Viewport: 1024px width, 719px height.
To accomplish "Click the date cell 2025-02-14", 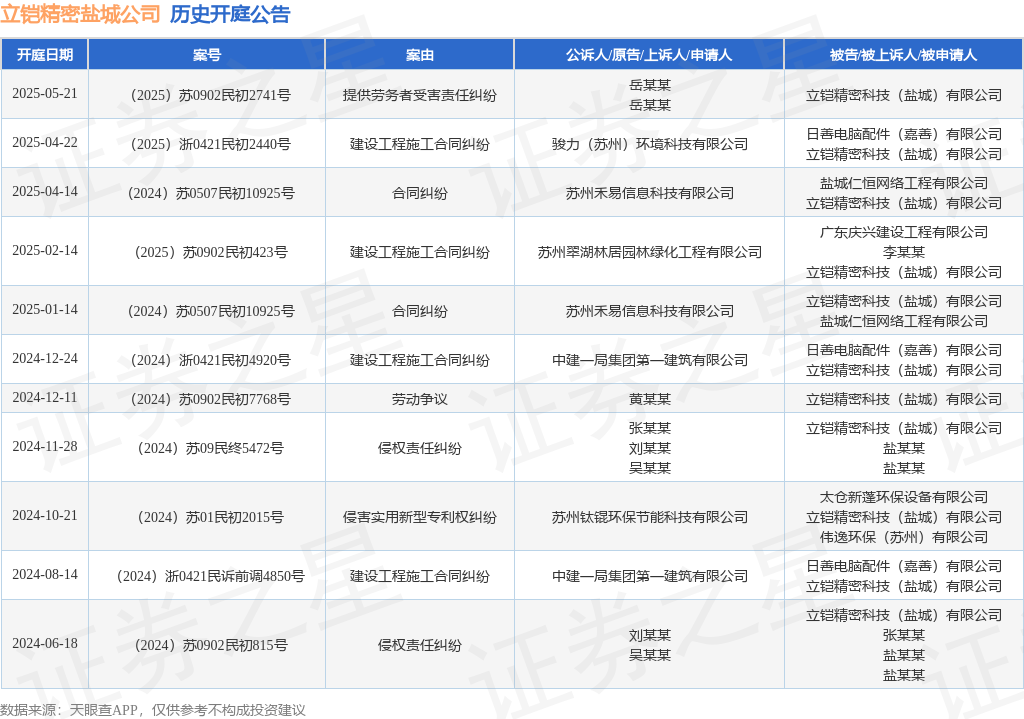I will coord(44,250).
